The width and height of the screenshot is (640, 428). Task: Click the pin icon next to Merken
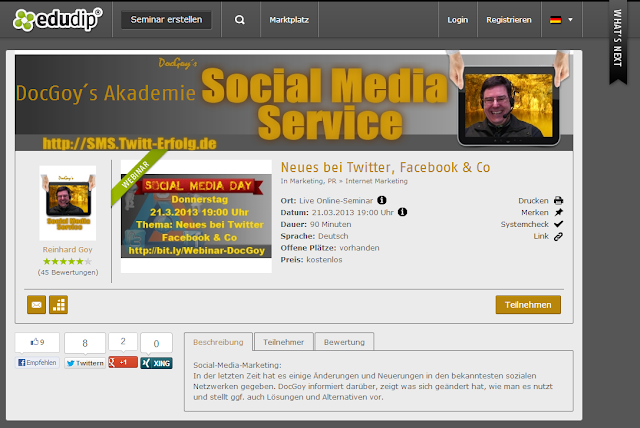558,212
